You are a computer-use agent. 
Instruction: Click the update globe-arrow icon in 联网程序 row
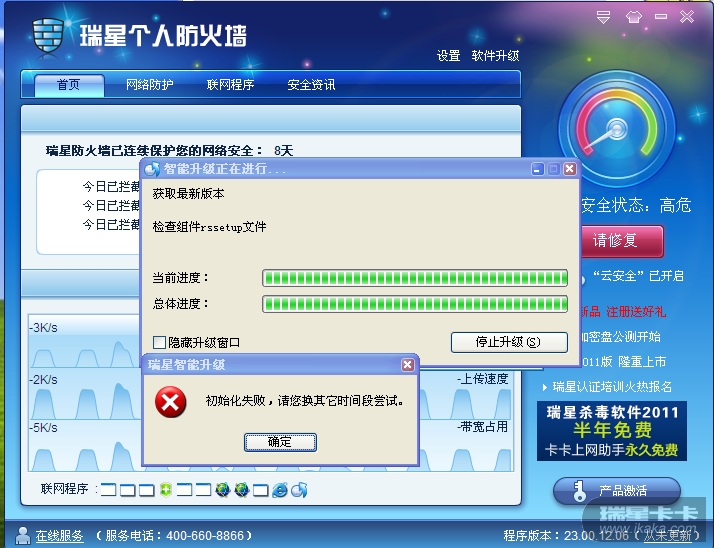click(299, 490)
